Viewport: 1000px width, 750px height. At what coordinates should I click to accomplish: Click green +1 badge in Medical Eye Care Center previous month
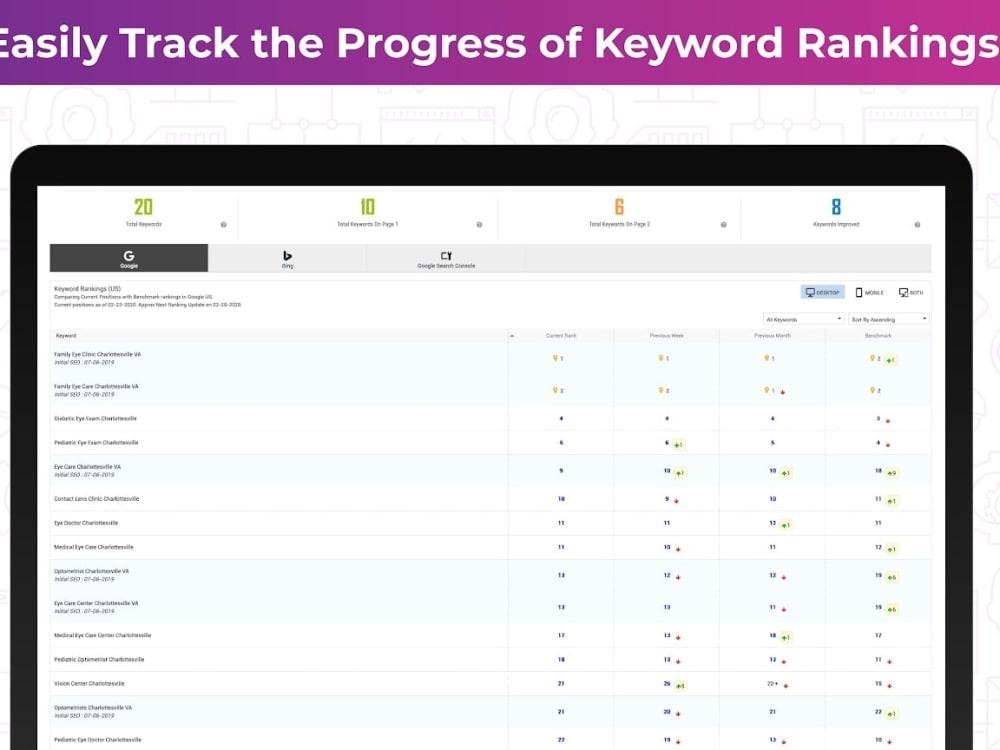[x=786, y=637]
